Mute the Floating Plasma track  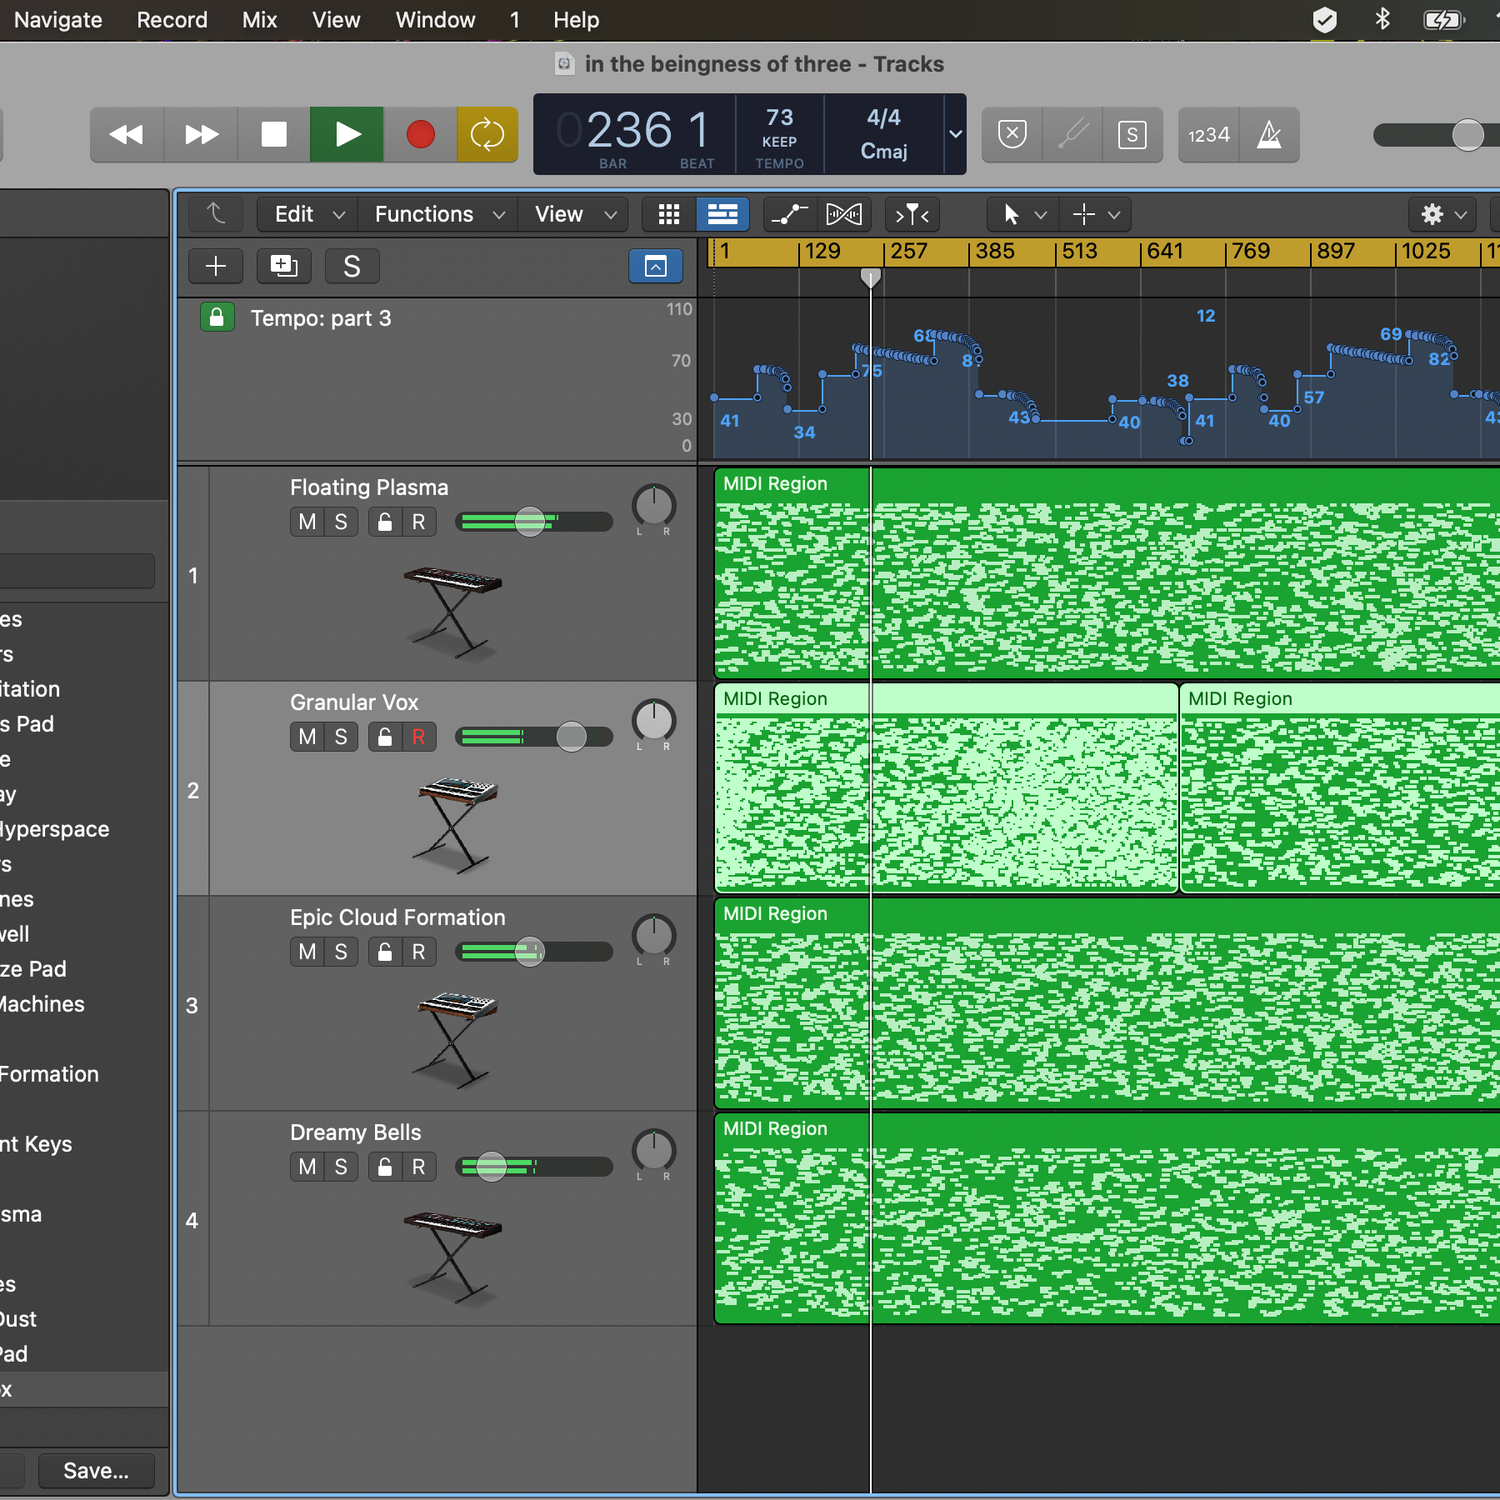(x=307, y=522)
